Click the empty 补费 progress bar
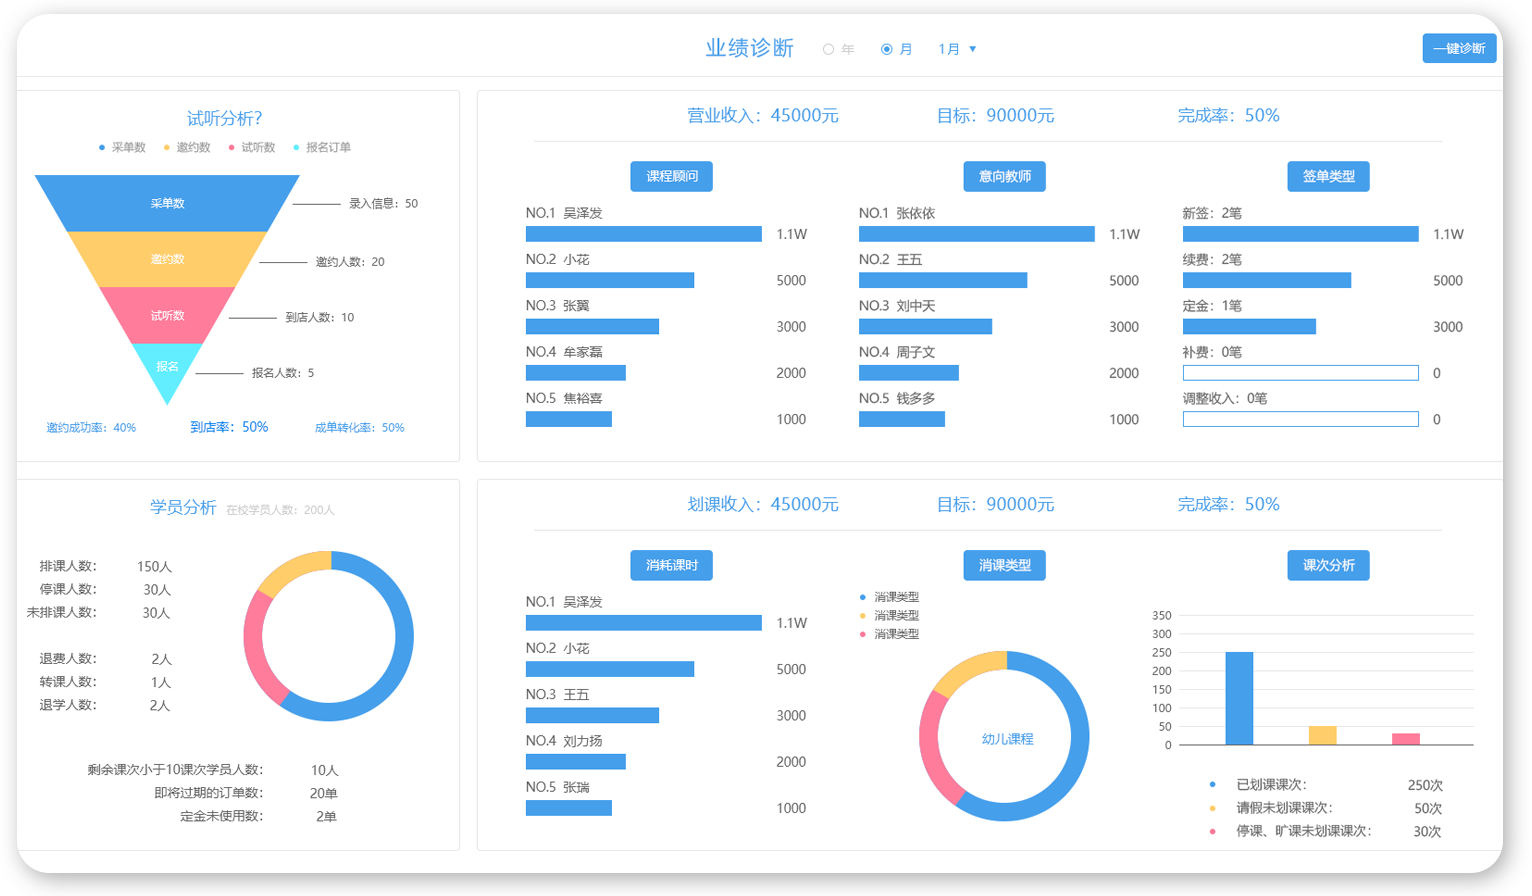 pyautogui.click(x=1300, y=373)
